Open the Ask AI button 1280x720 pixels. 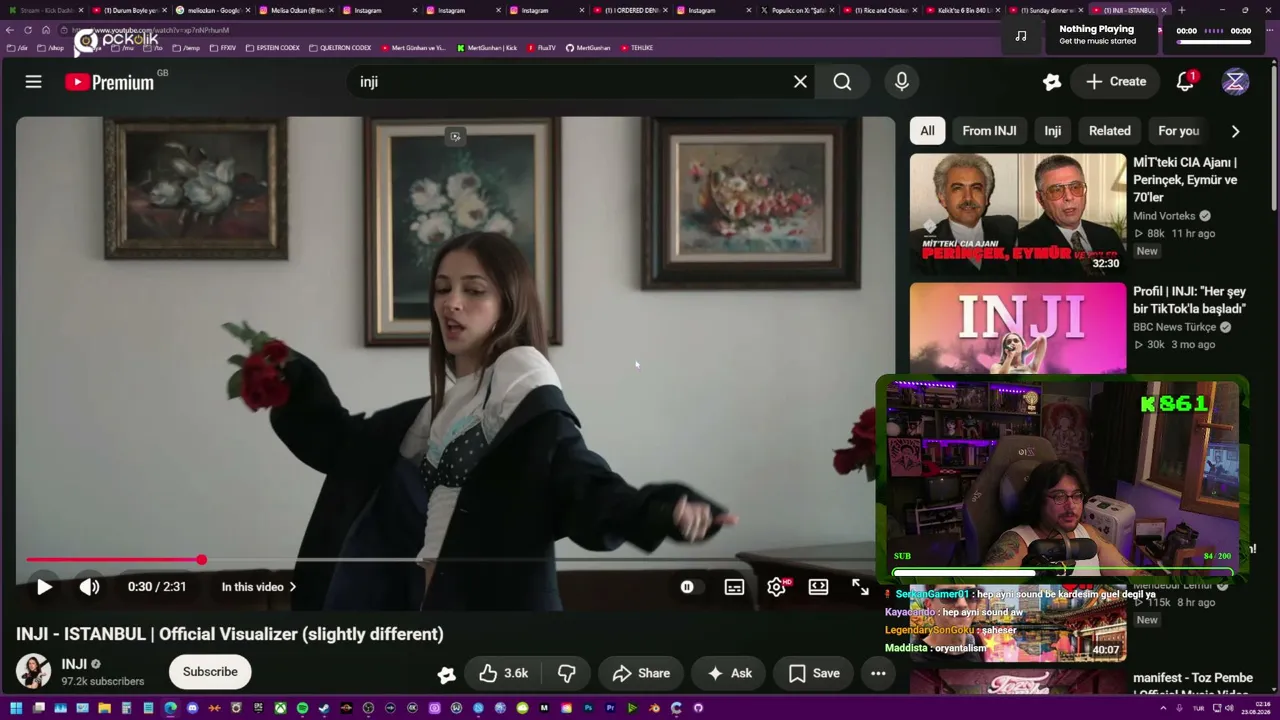pyautogui.click(x=729, y=674)
